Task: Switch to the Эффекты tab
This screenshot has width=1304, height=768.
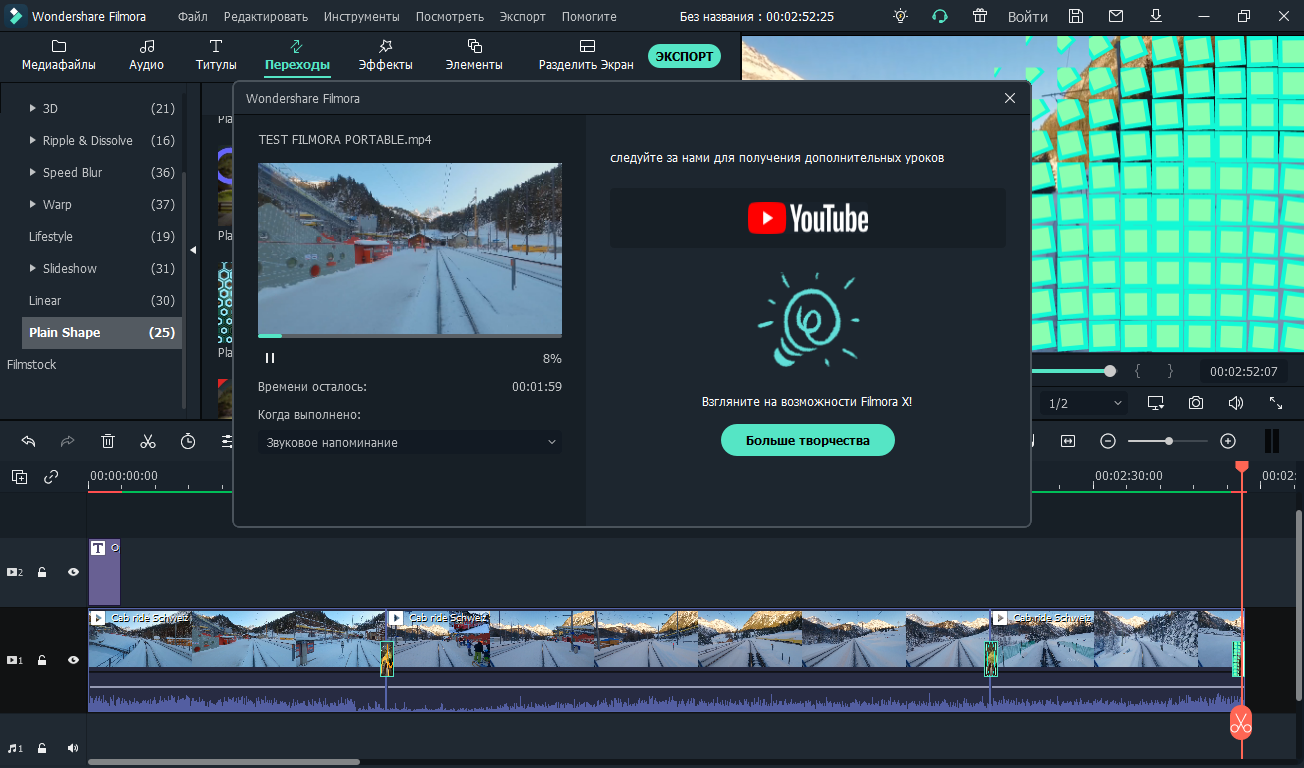Action: 386,55
